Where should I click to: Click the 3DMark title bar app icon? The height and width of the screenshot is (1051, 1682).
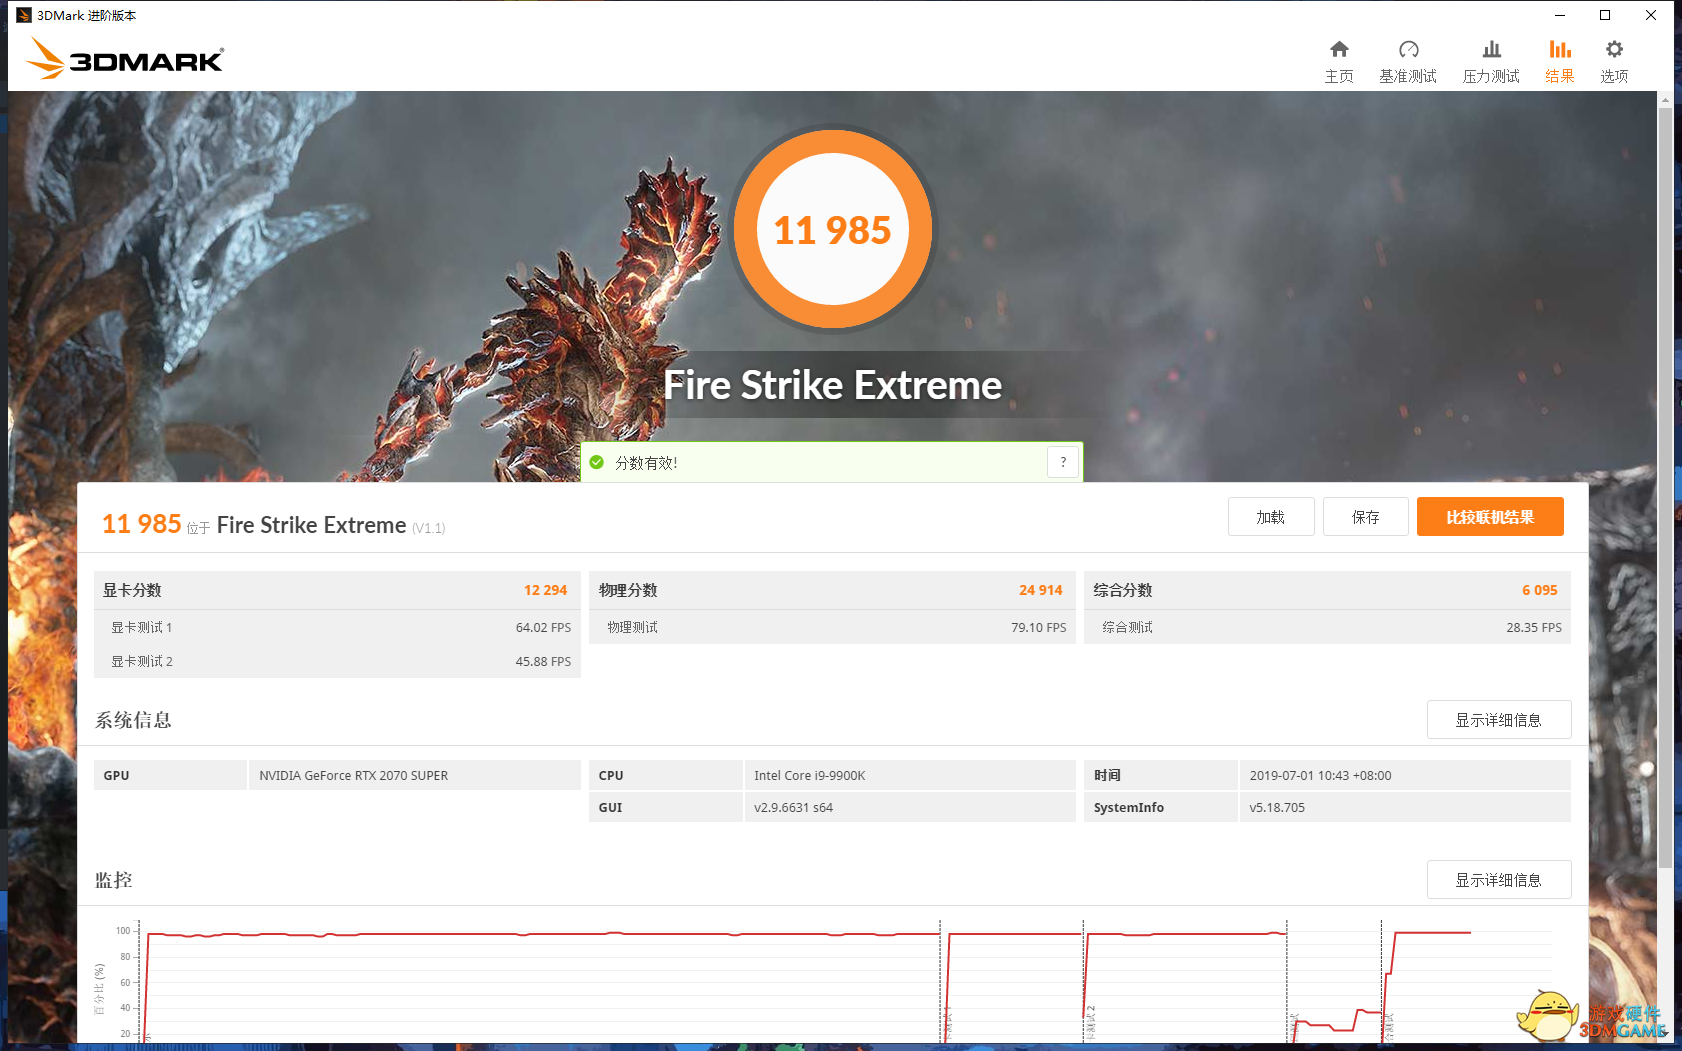pyautogui.click(x=24, y=15)
